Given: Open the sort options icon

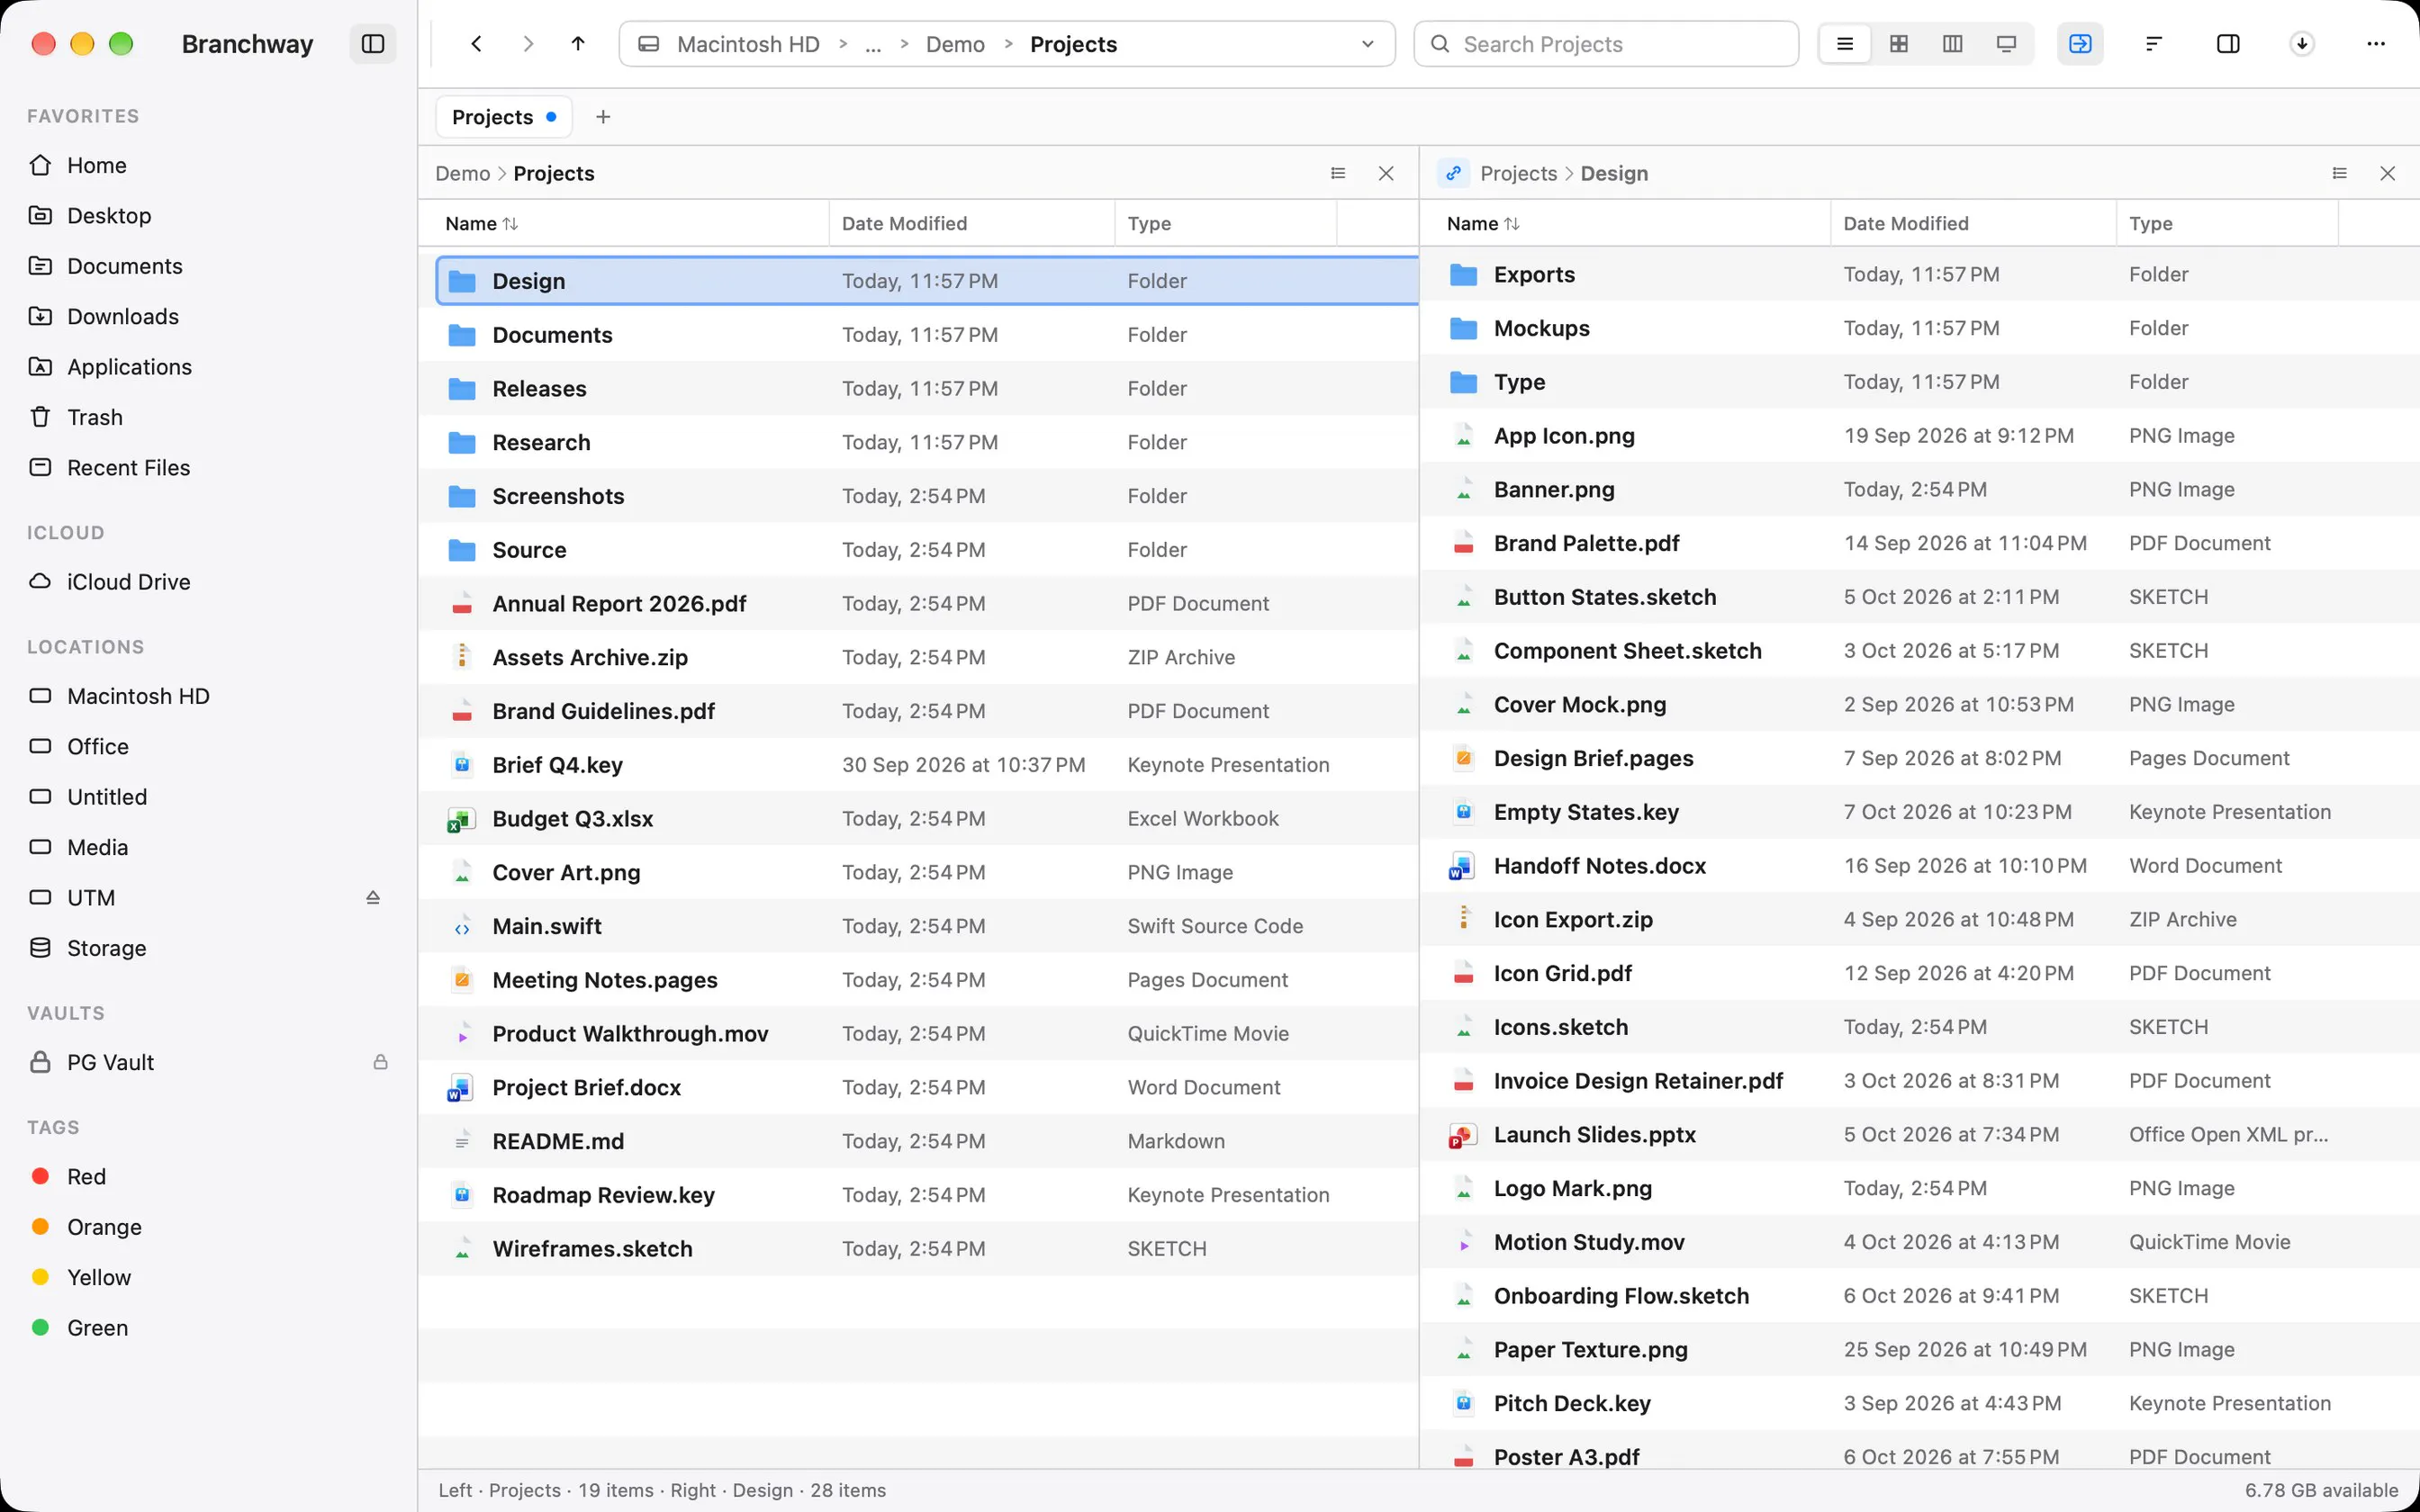Looking at the screenshot, I should 2154,44.
